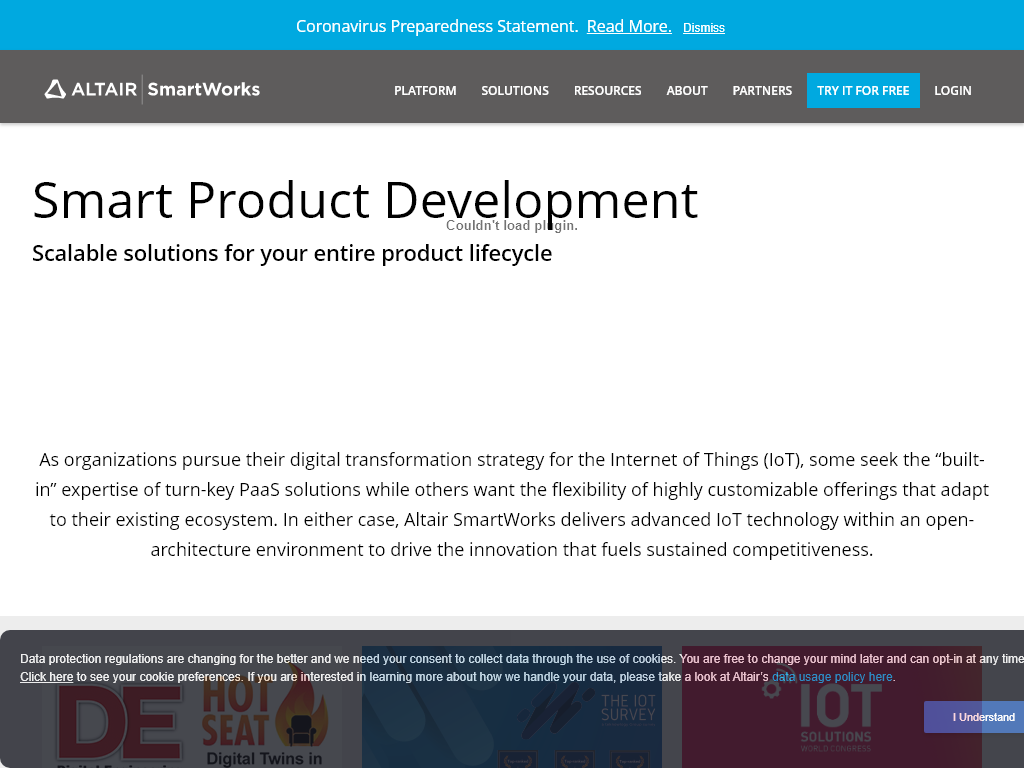Click the Scalable solutions subtitle text

[292, 253]
